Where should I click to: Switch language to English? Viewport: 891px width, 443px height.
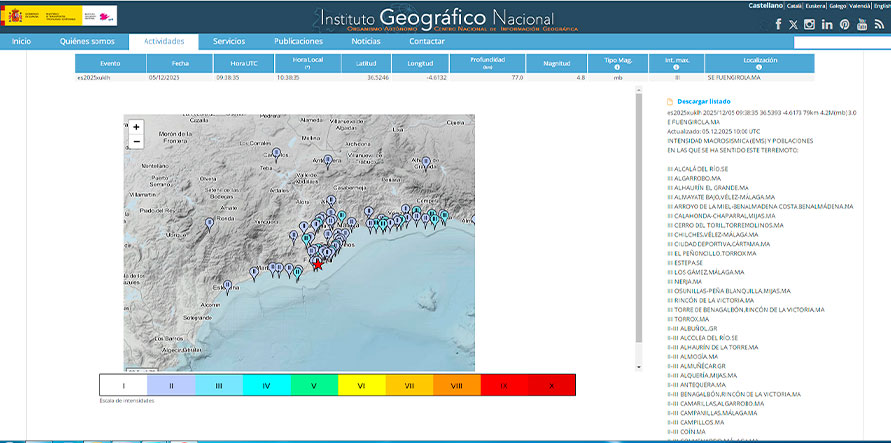coord(880,6)
